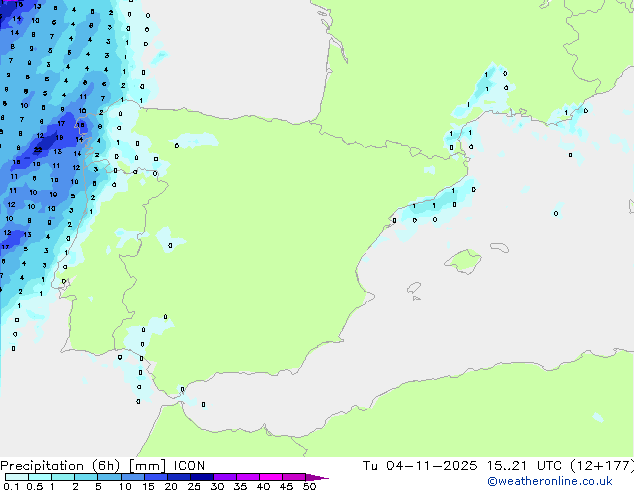
Task: Select the 30–35 mm purple legend segment
Action: [x=225, y=477]
